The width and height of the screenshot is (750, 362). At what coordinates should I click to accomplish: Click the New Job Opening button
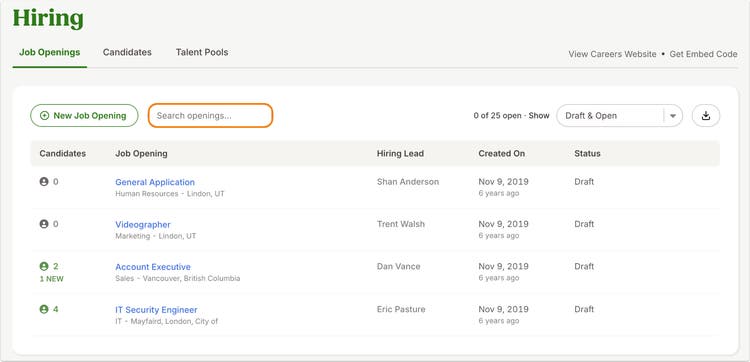(84, 116)
